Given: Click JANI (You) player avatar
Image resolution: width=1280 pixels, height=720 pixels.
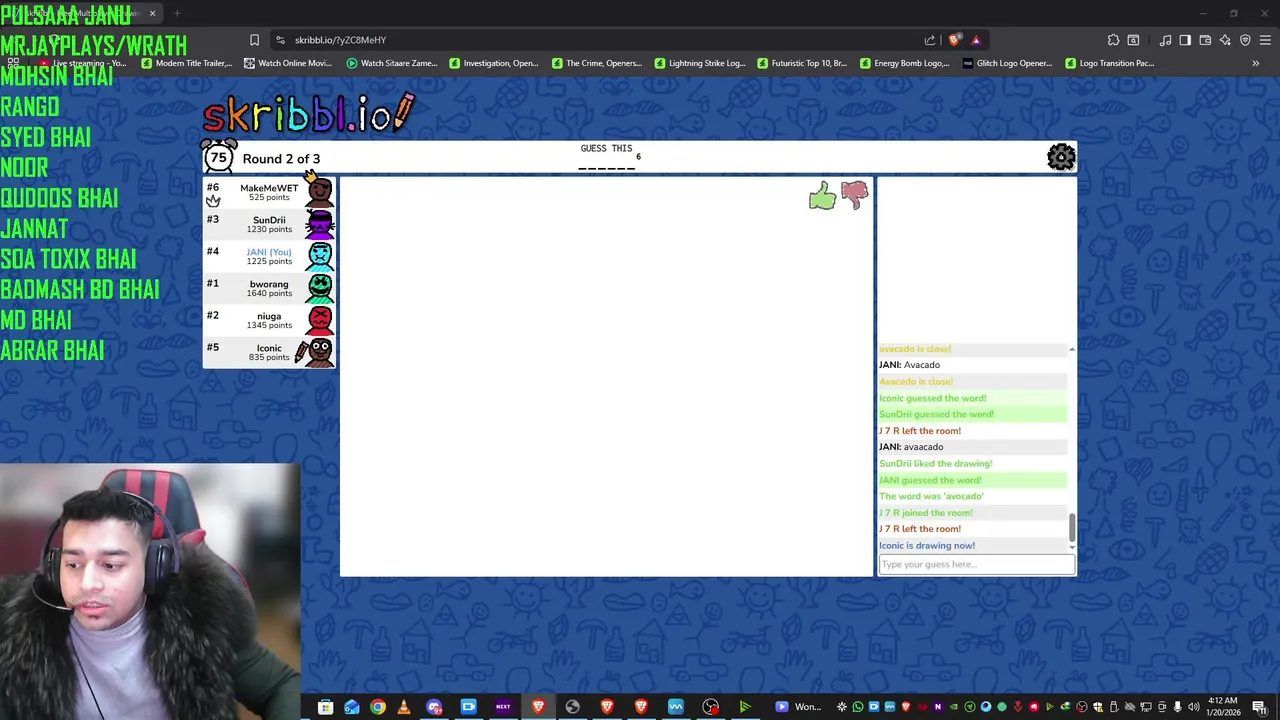Looking at the screenshot, I should [x=320, y=256].
